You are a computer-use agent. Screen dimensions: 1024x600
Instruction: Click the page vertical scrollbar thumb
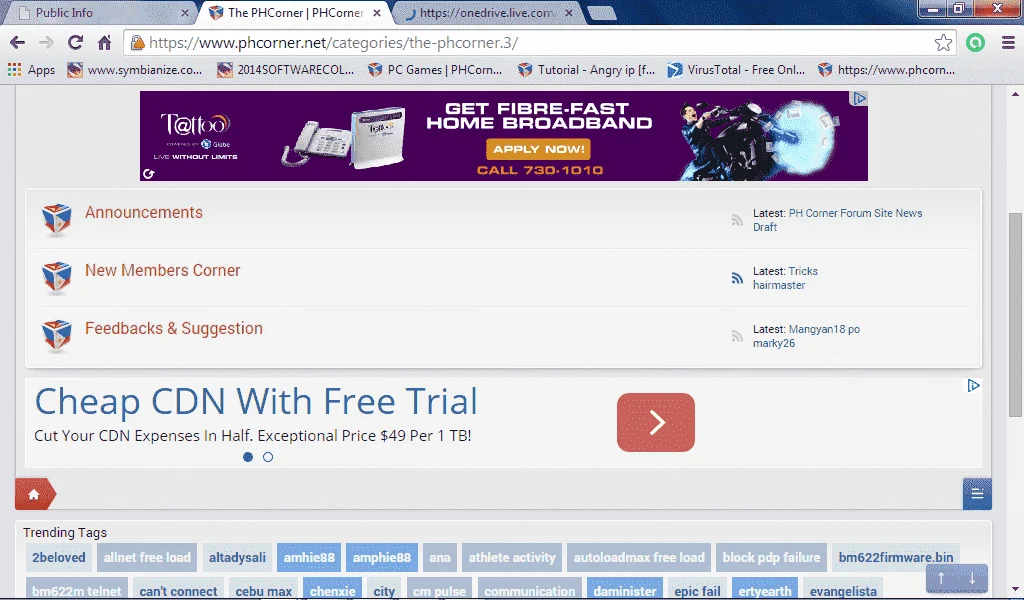click(1015, 315)
